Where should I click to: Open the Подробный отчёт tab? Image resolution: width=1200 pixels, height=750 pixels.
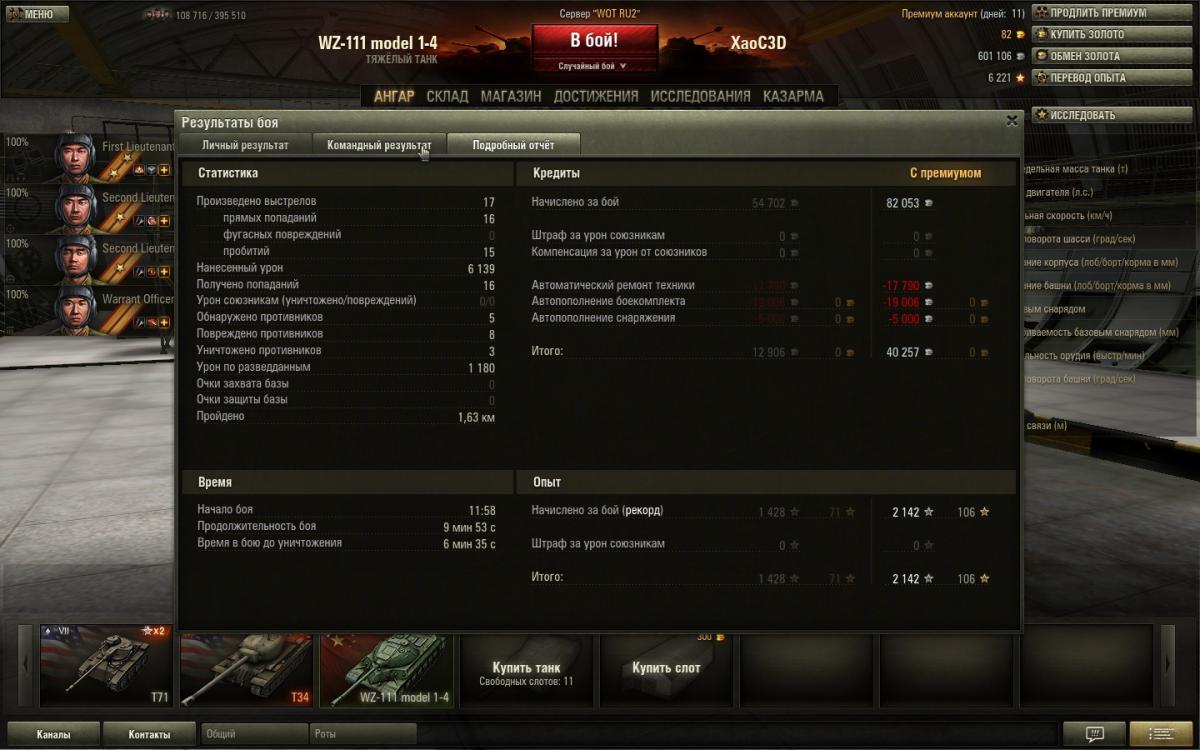(x=513, y=145)
